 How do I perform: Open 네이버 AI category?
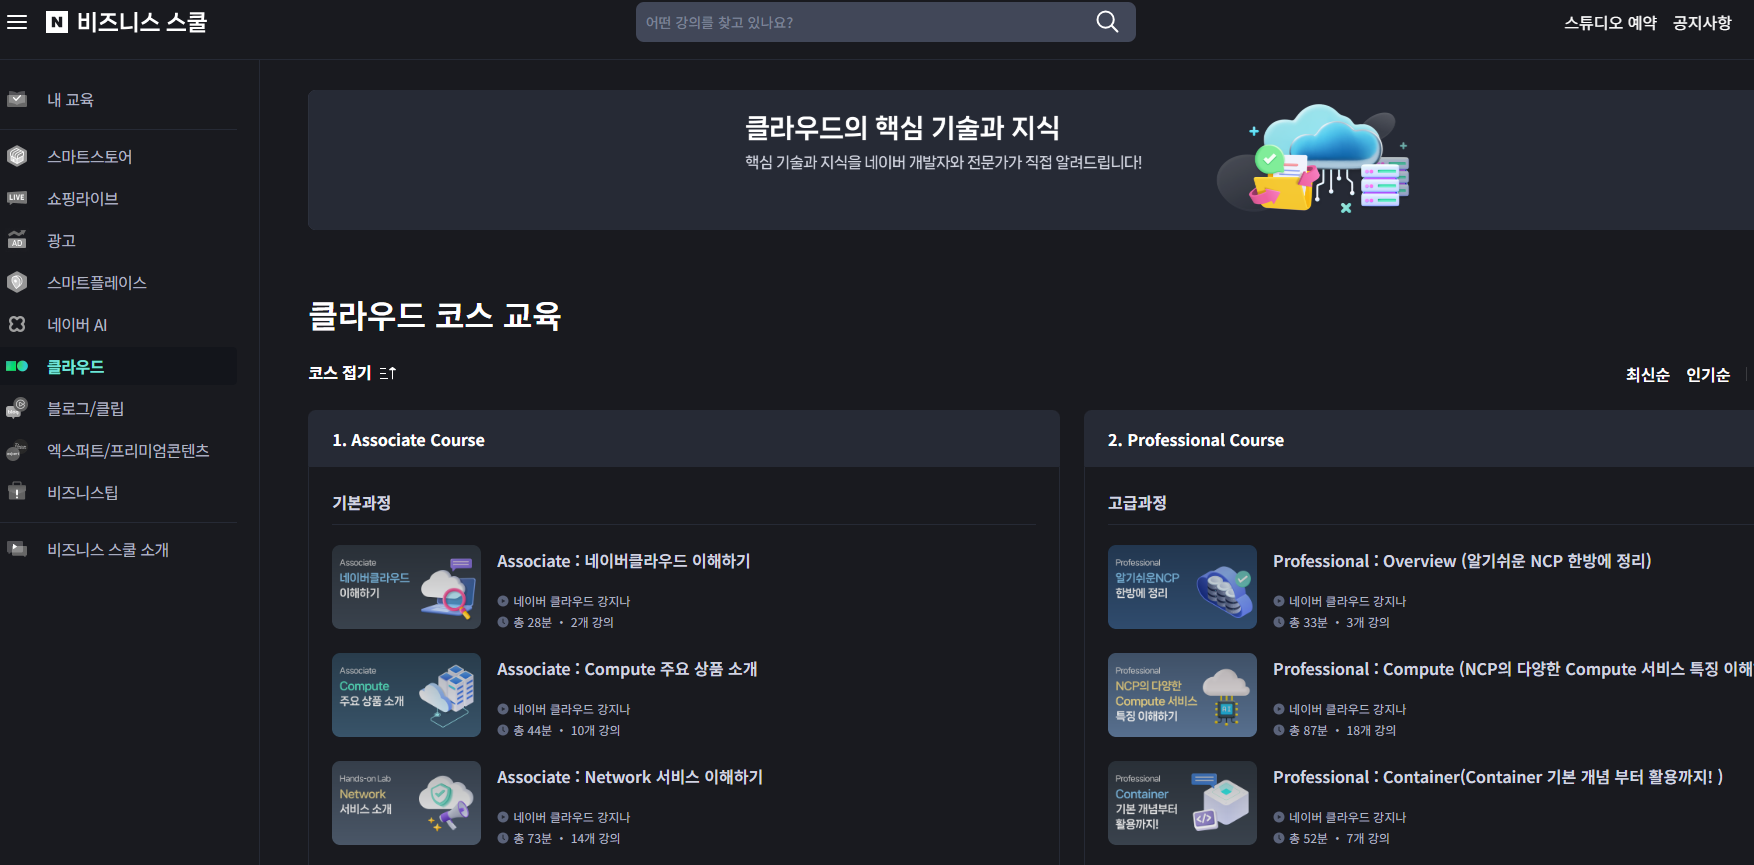coord(77,325)
